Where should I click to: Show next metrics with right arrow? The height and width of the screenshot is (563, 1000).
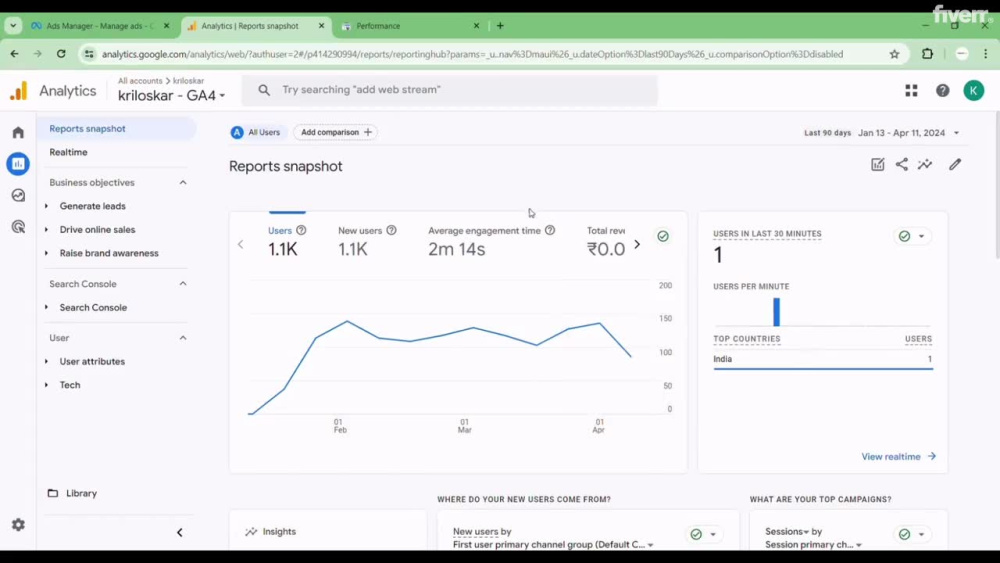636,244
